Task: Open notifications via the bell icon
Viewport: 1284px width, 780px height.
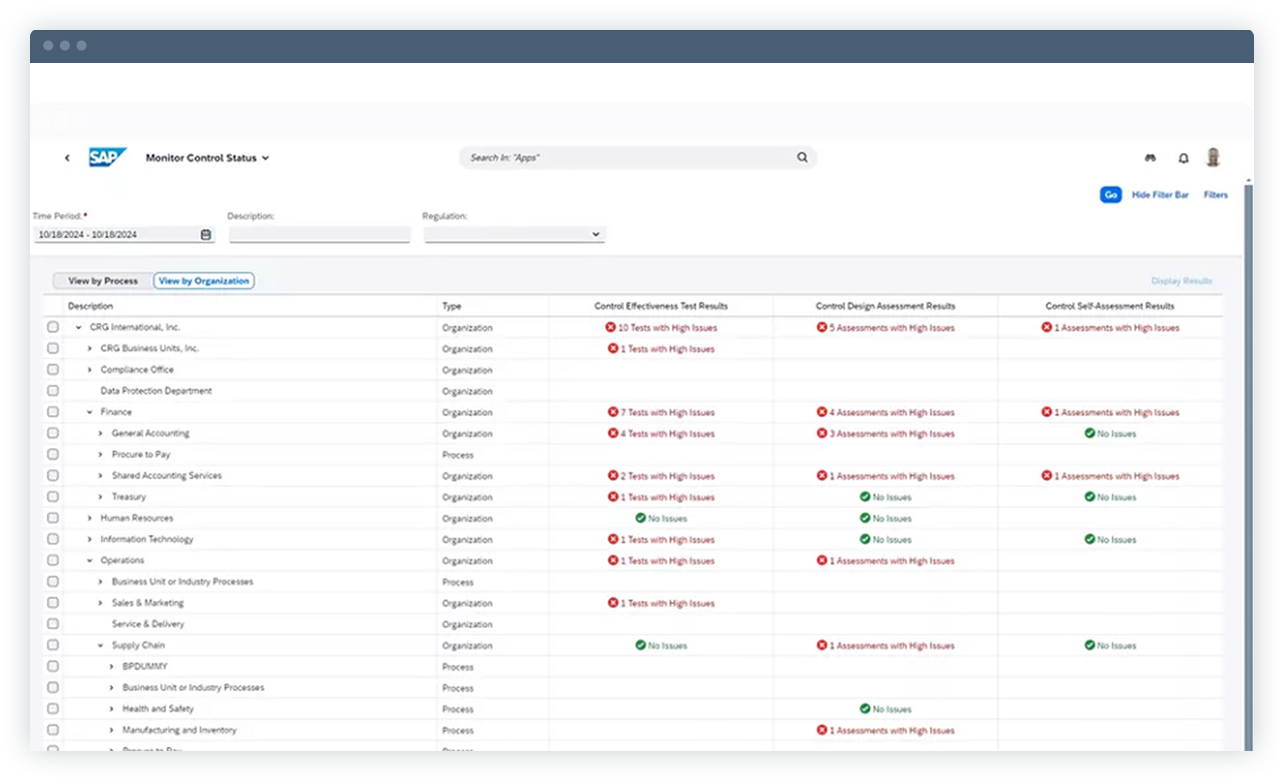Action: 1183,157
